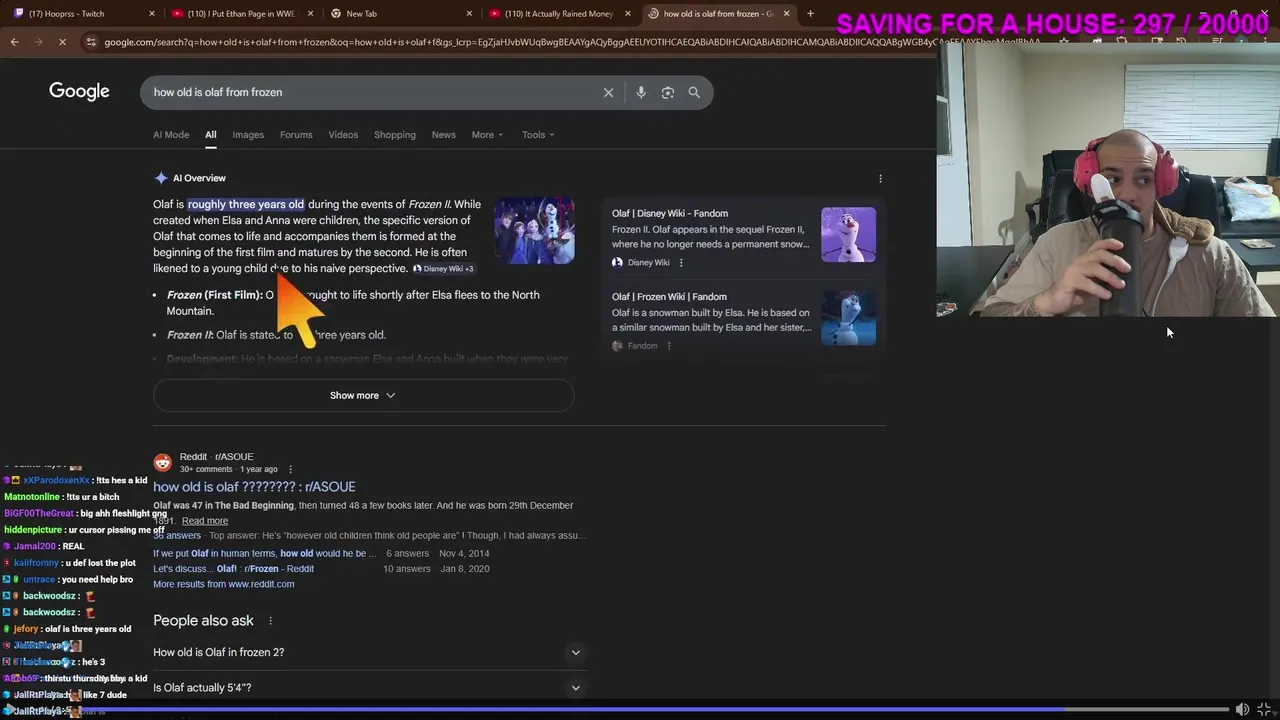1280x720 pixels.
Task: Click chat username BIGF00TheGreat
Action: 39,513
